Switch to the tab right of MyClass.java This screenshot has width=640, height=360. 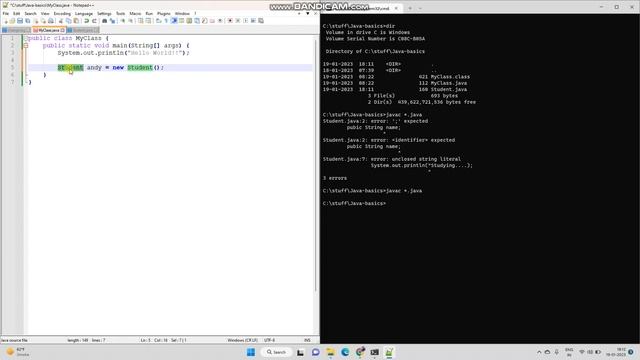[83, 30]
